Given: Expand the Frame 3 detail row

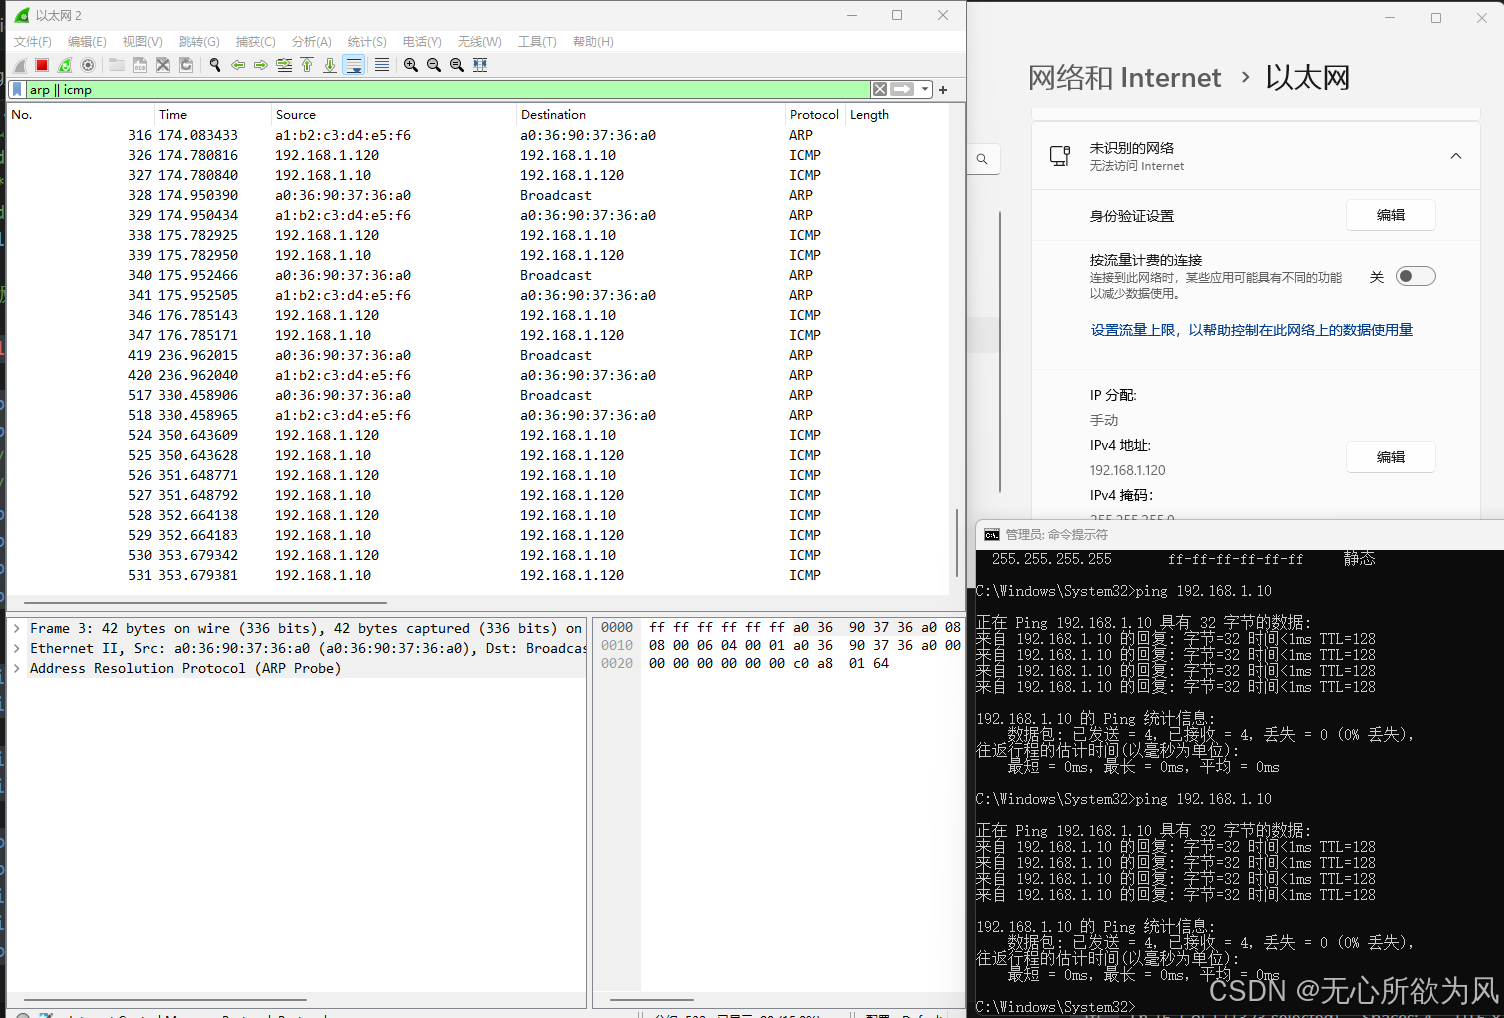Looking at the screenshot, I should (17, 629).
